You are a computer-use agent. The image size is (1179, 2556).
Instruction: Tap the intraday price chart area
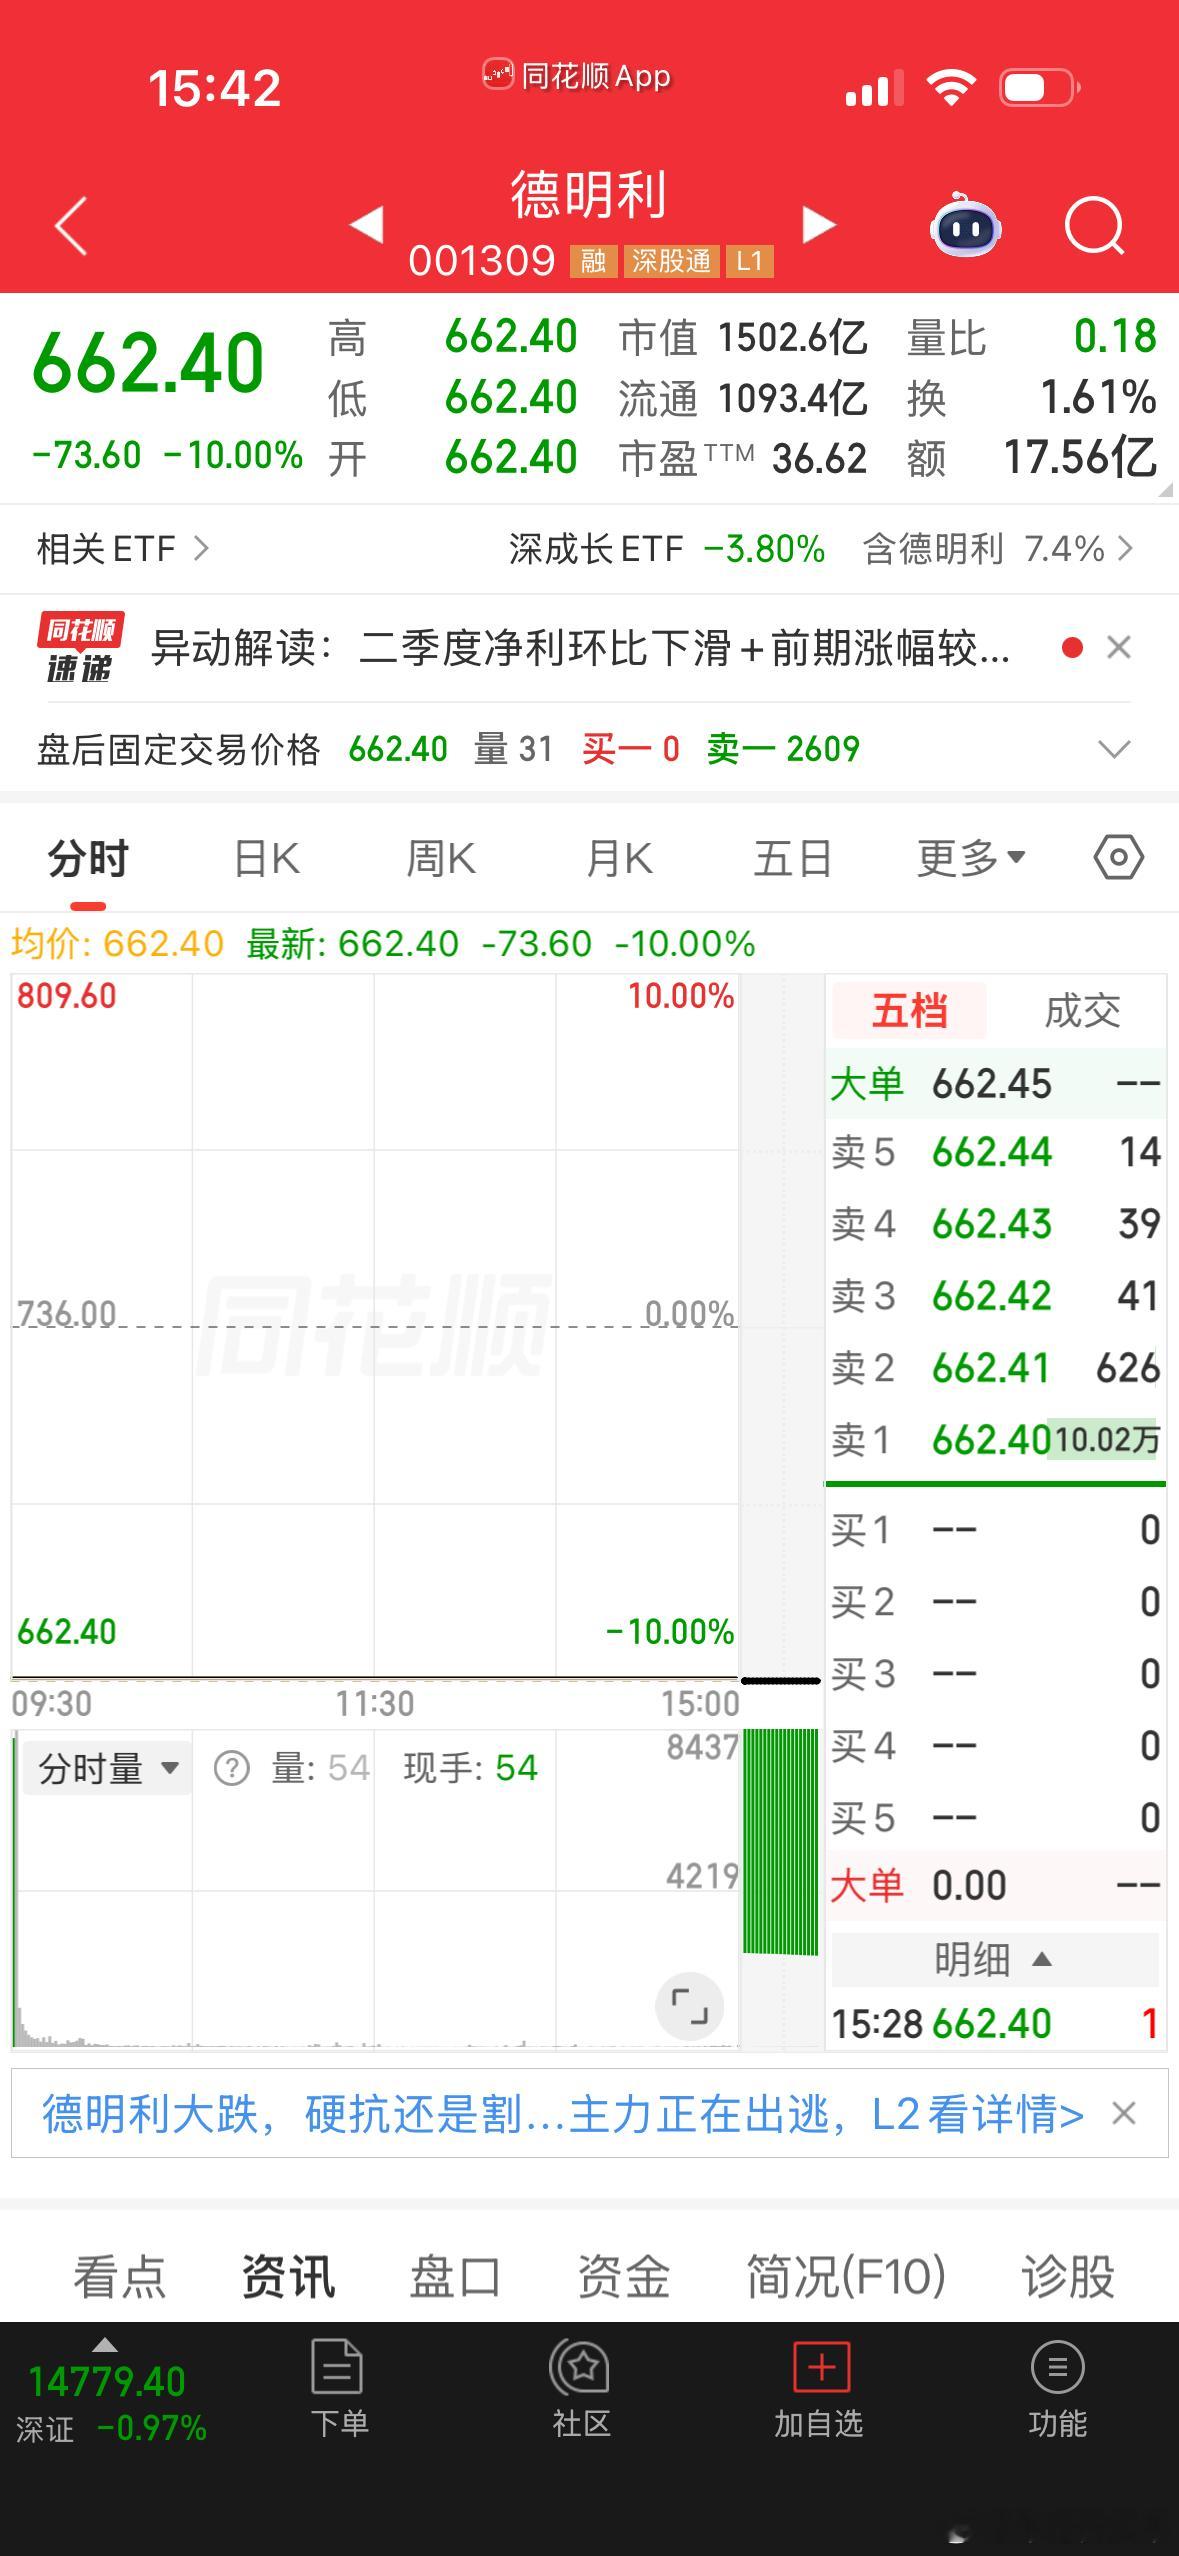pyautogui.click(x=375, y=1327)
